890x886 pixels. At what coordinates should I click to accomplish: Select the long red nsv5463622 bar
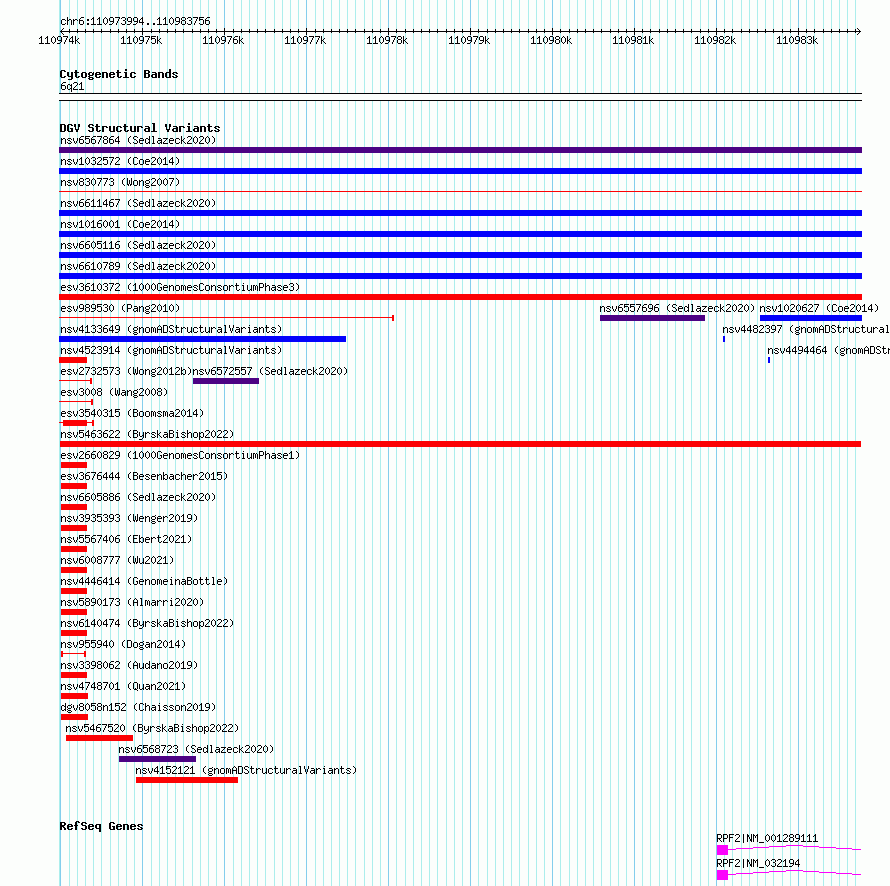[460, 444]
